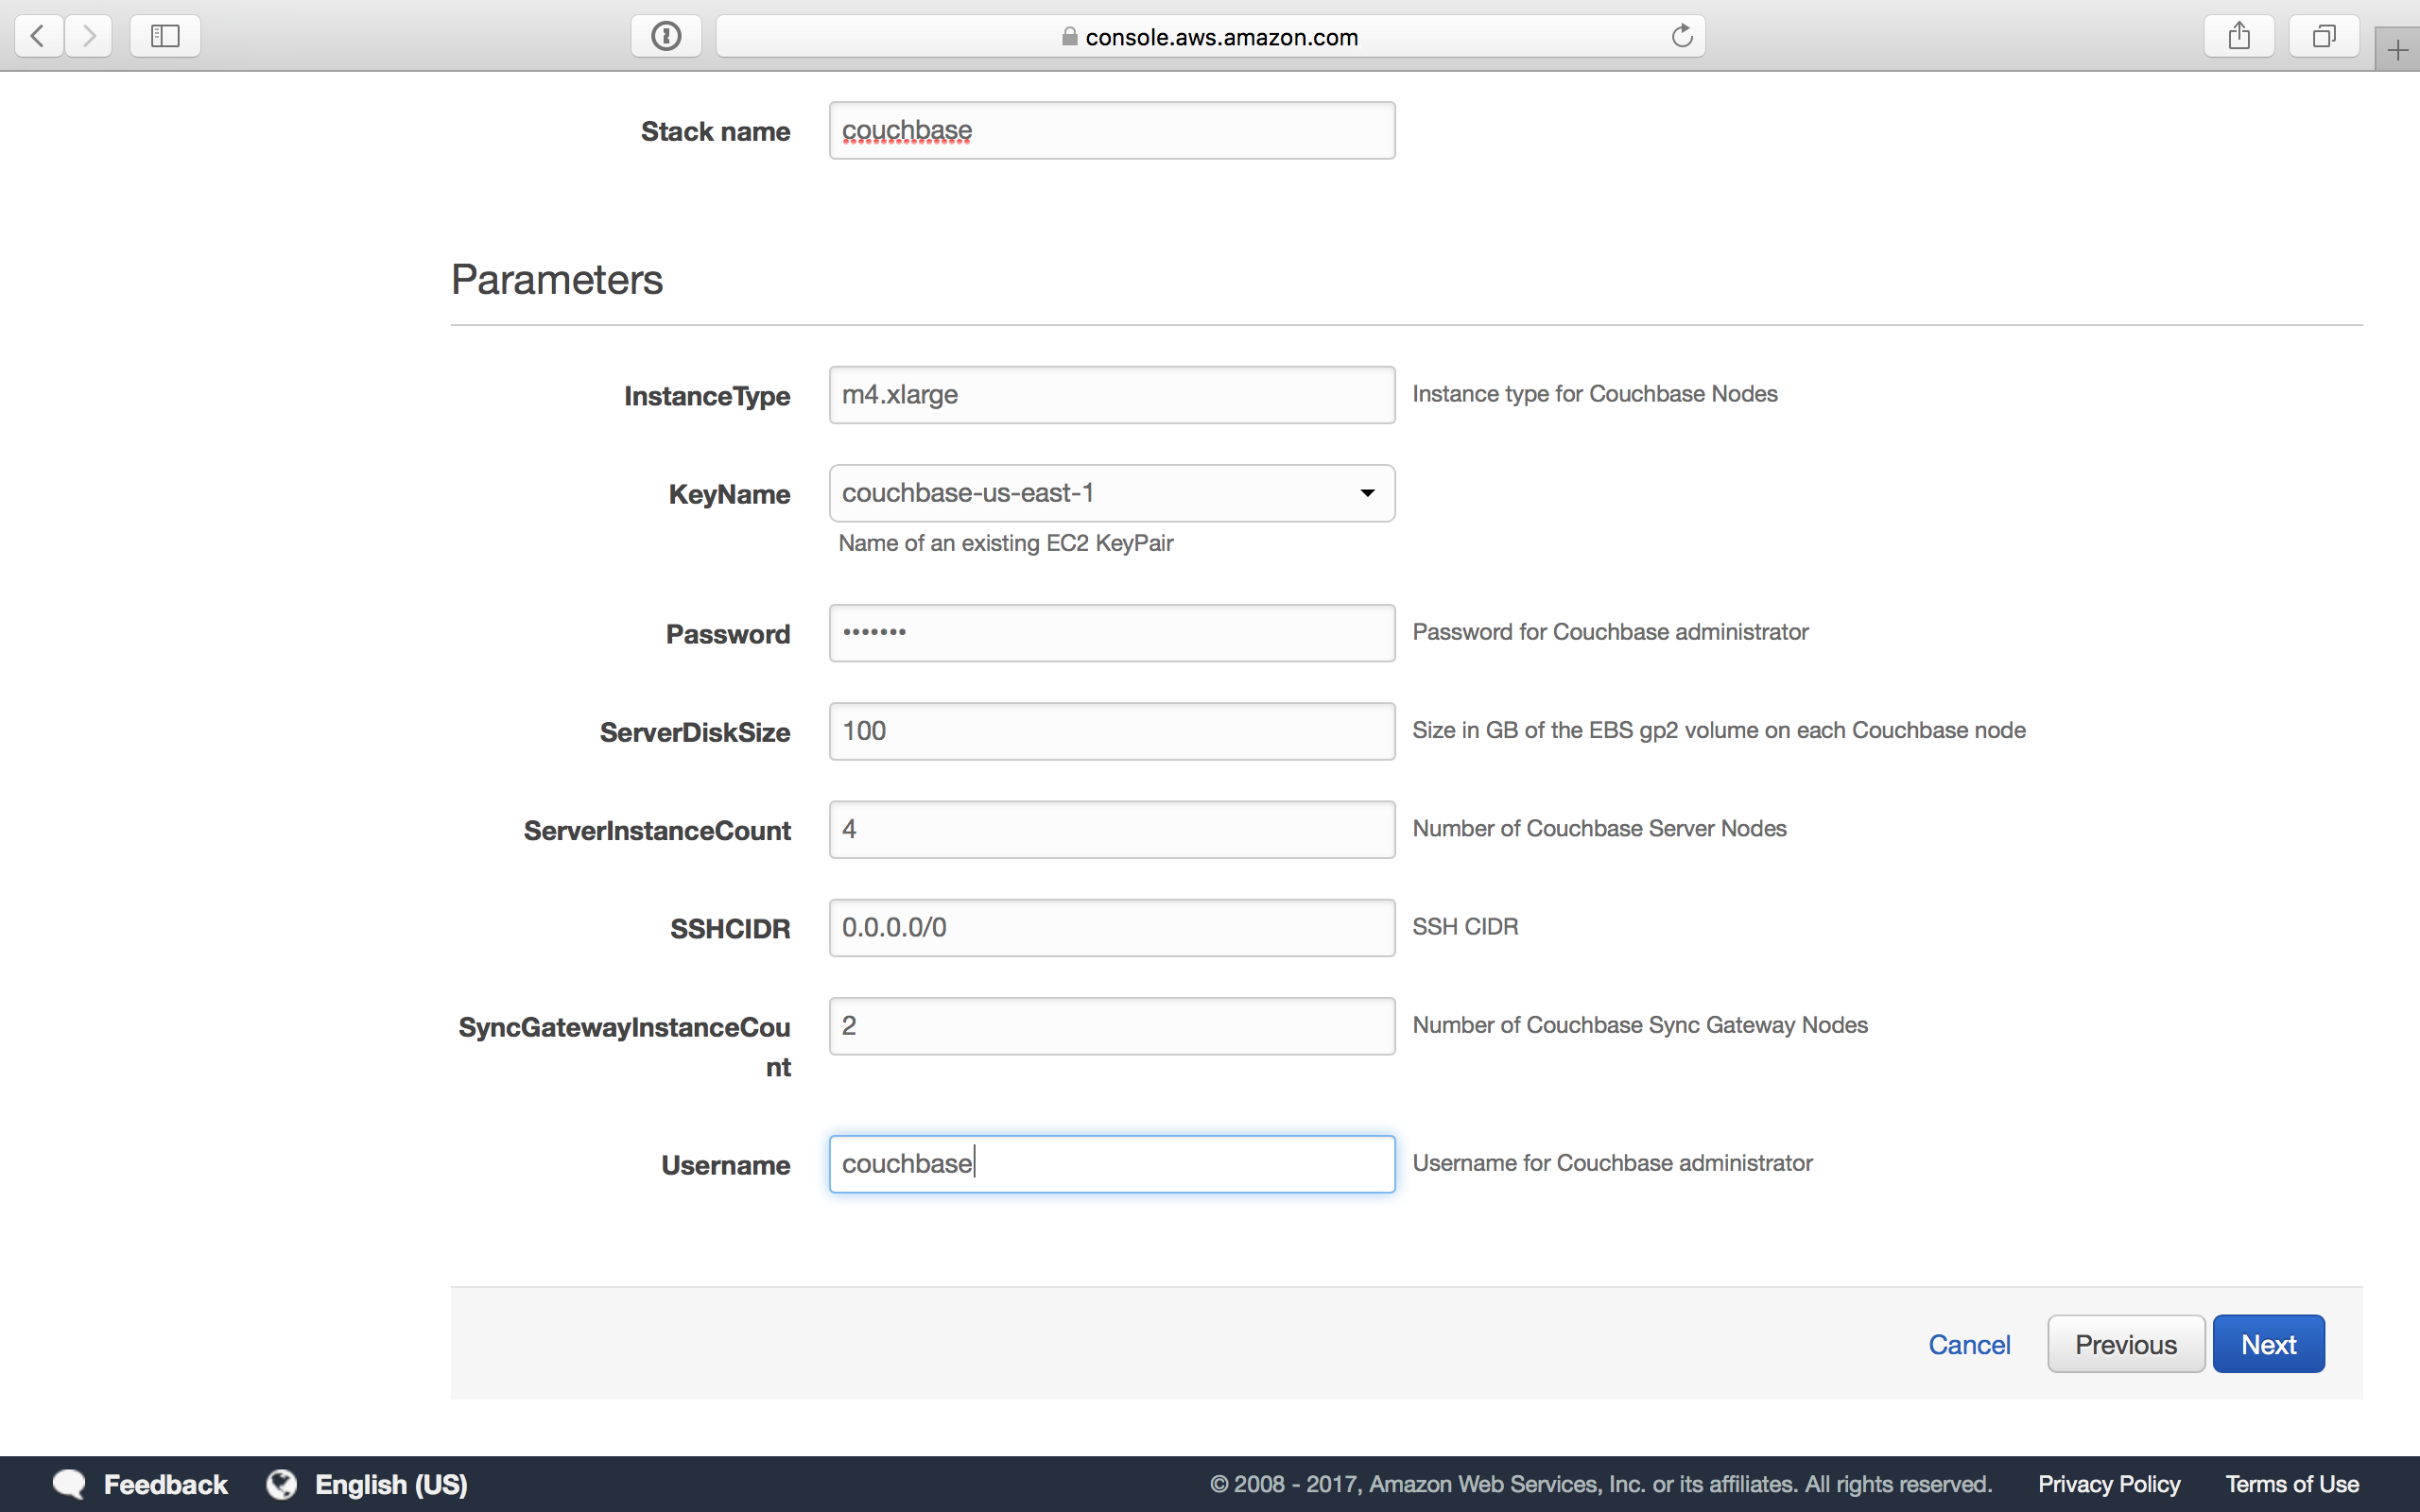This screenshot has width=2420, height=1512.
Task: Click 'Password for Couchbase administrator' description
Action: coord(1610,632)
